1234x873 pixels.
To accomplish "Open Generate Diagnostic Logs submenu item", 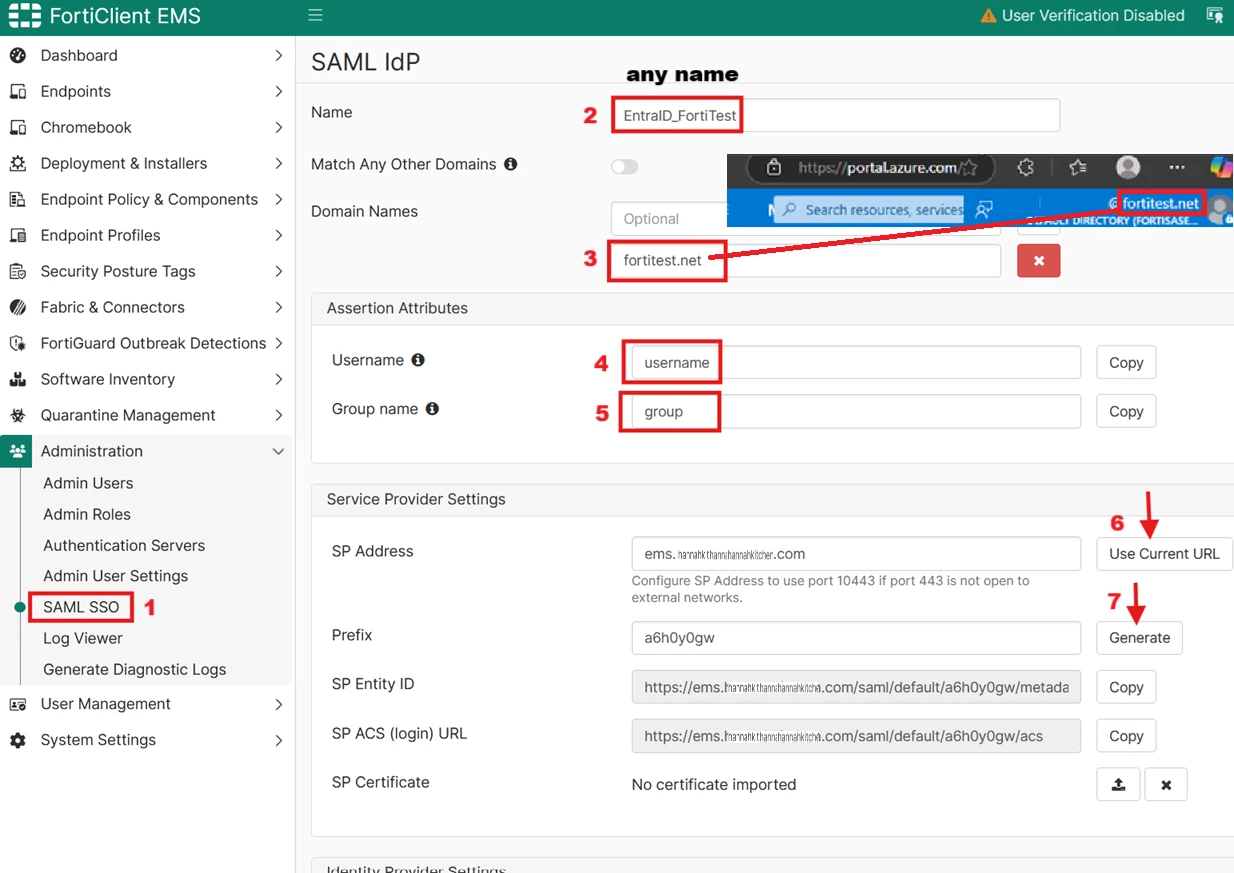I will pos(135,670).
